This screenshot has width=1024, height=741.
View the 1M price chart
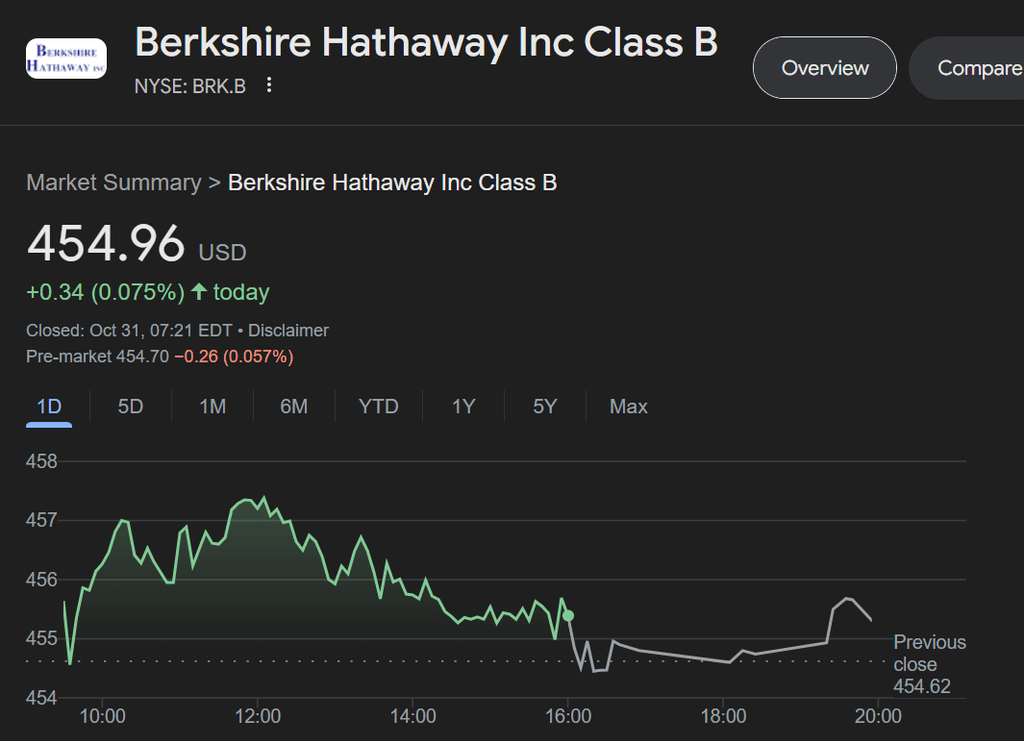pos(211,406)
